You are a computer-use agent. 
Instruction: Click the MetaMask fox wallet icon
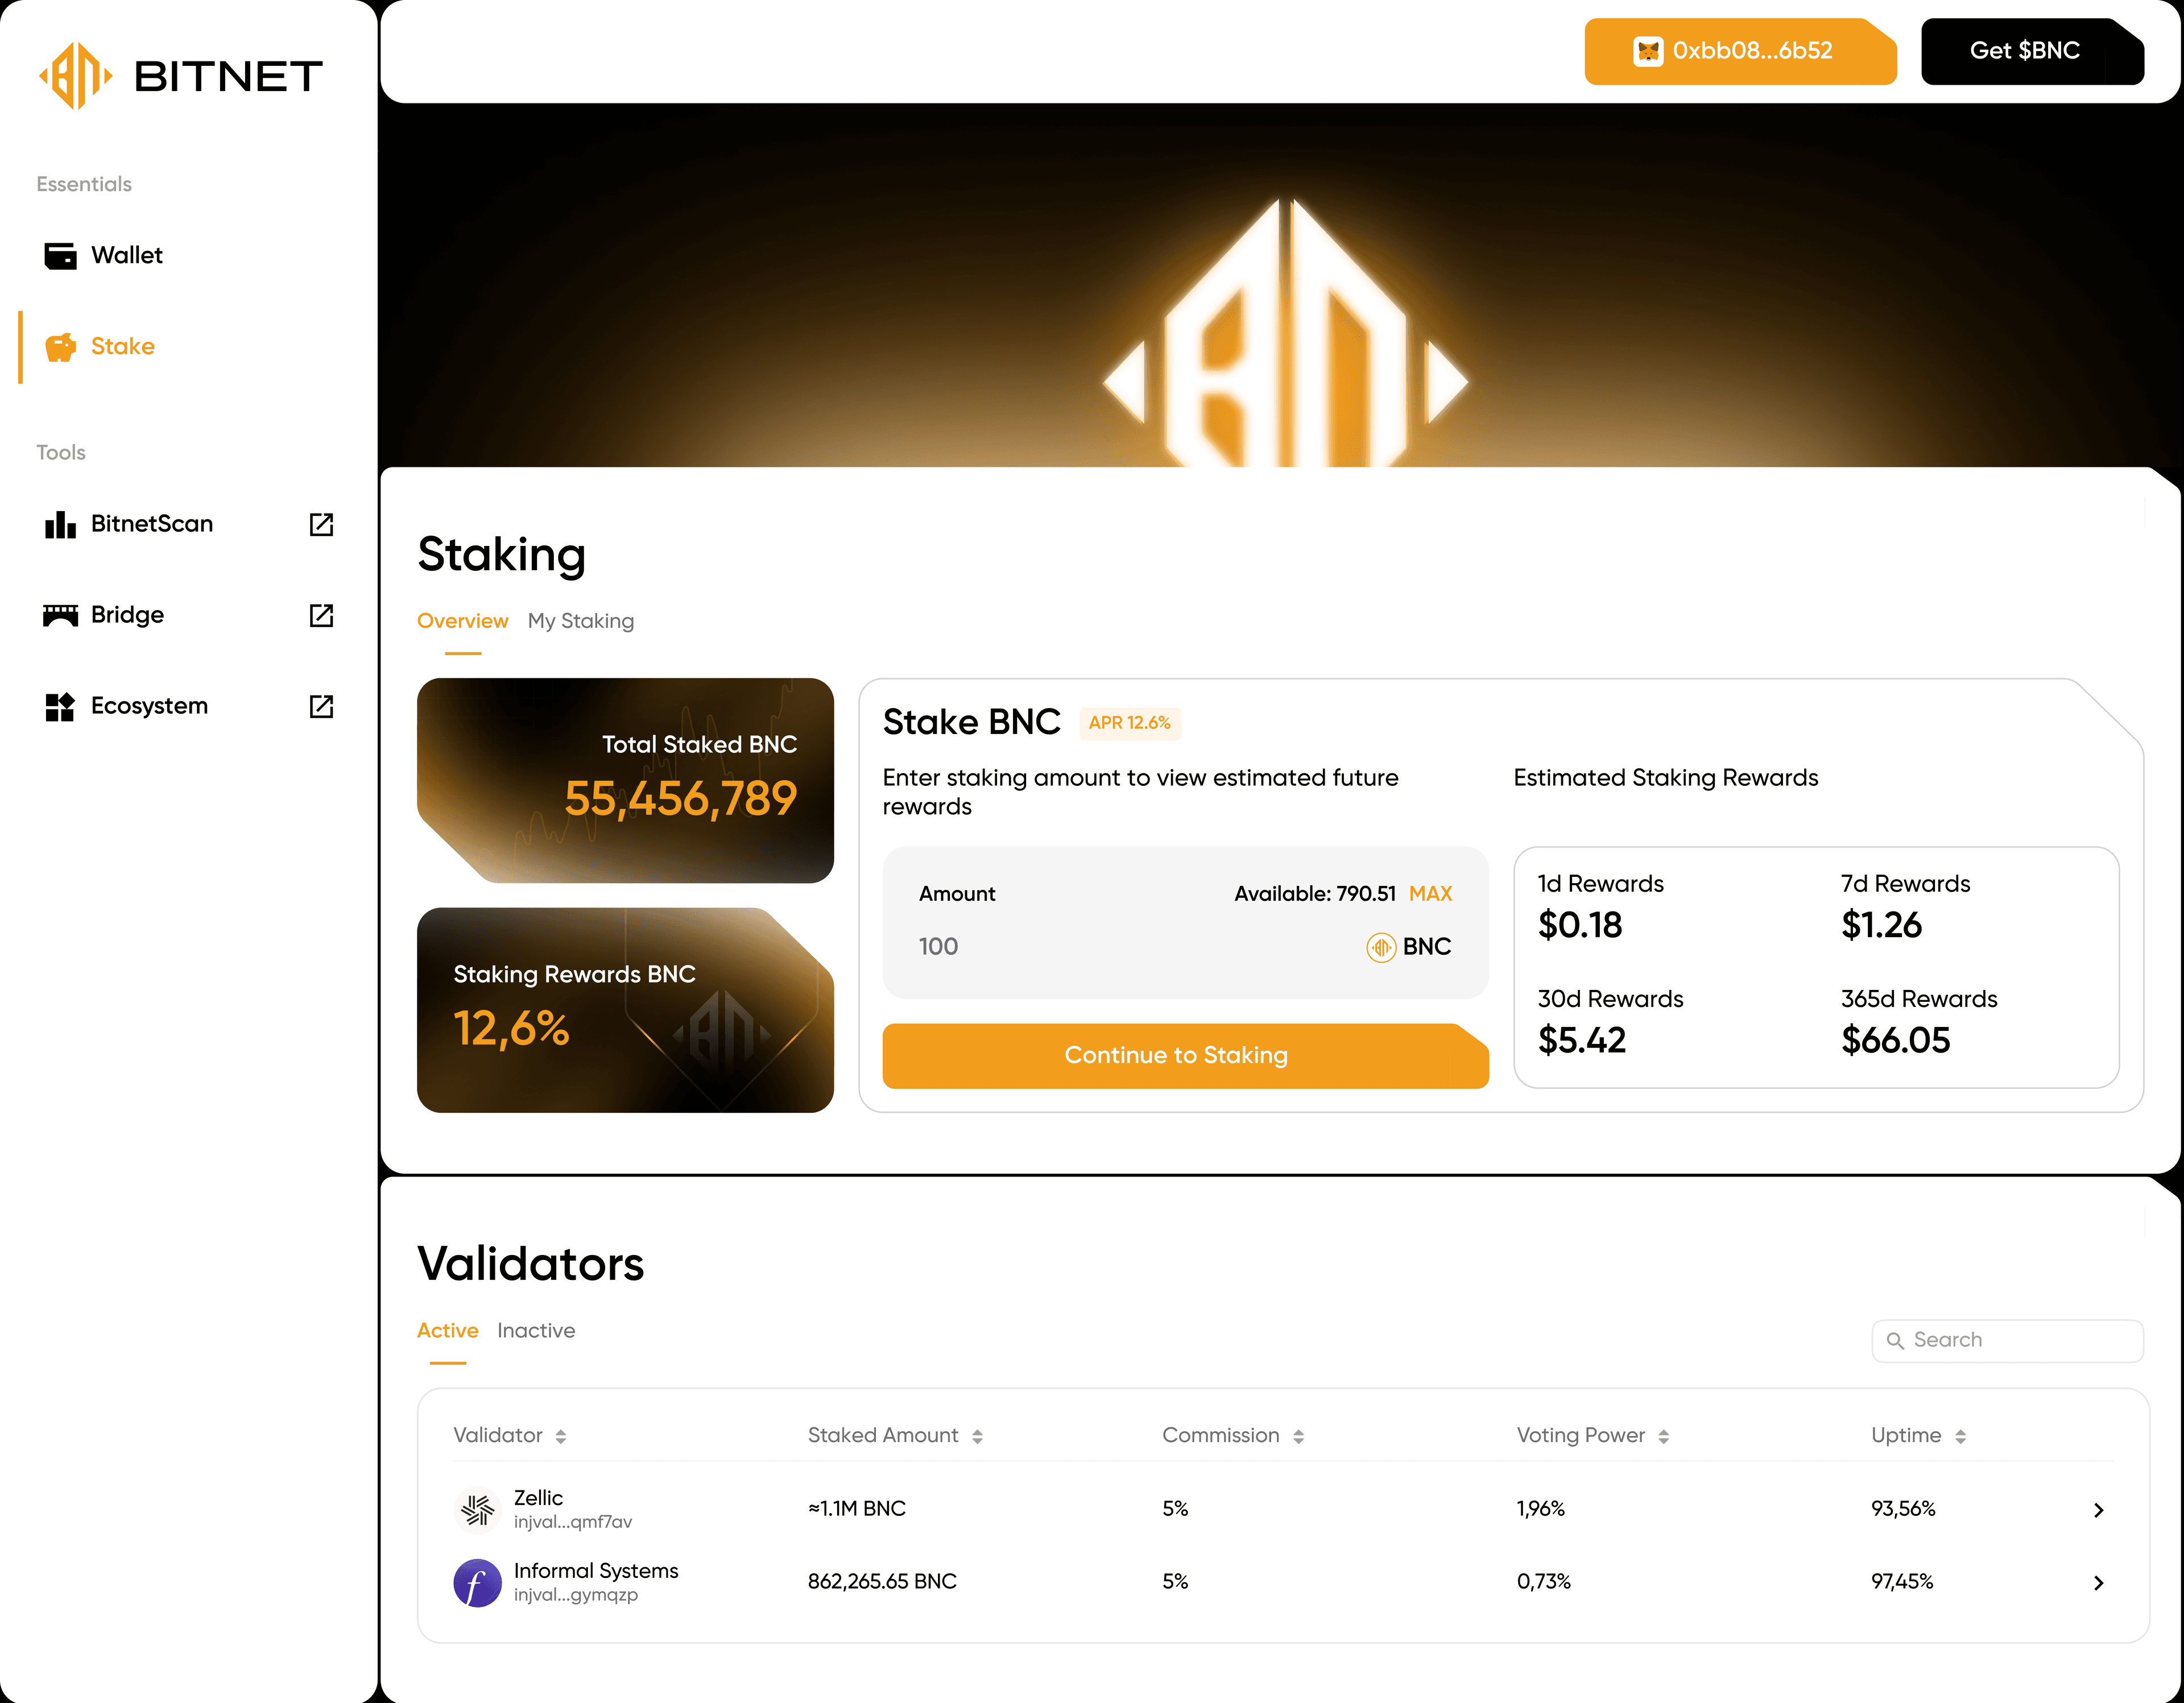tap(1647, 51)
